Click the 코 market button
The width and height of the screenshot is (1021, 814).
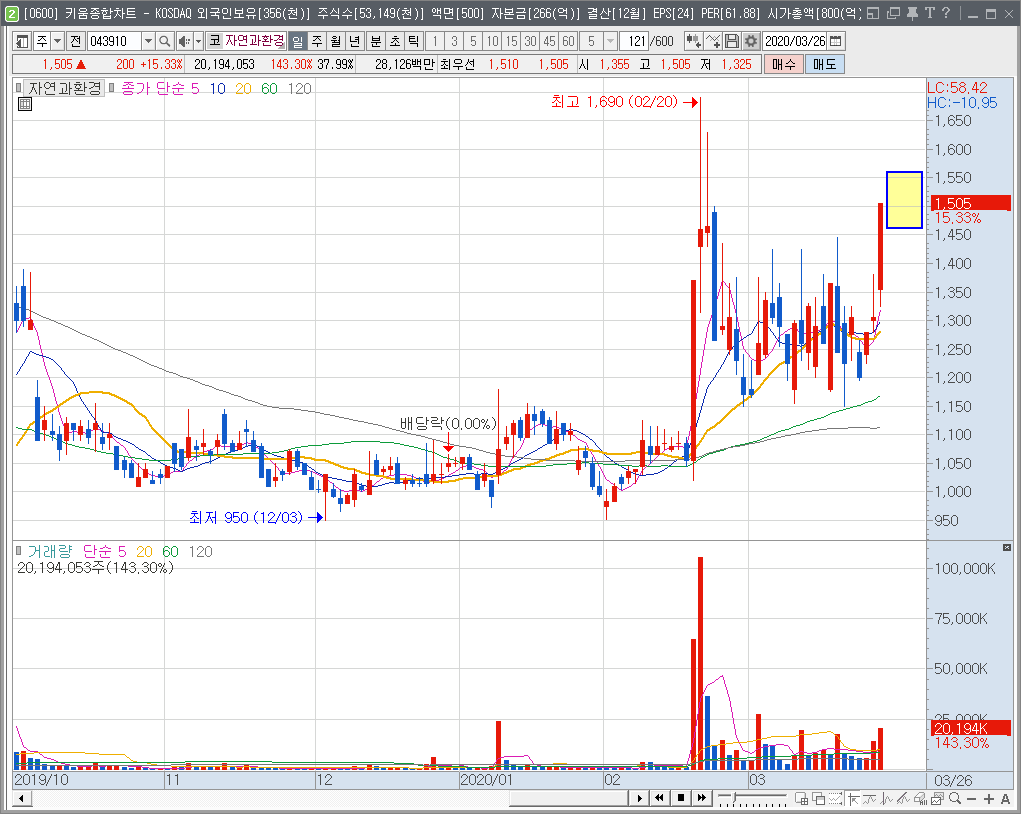coord(214,42)
